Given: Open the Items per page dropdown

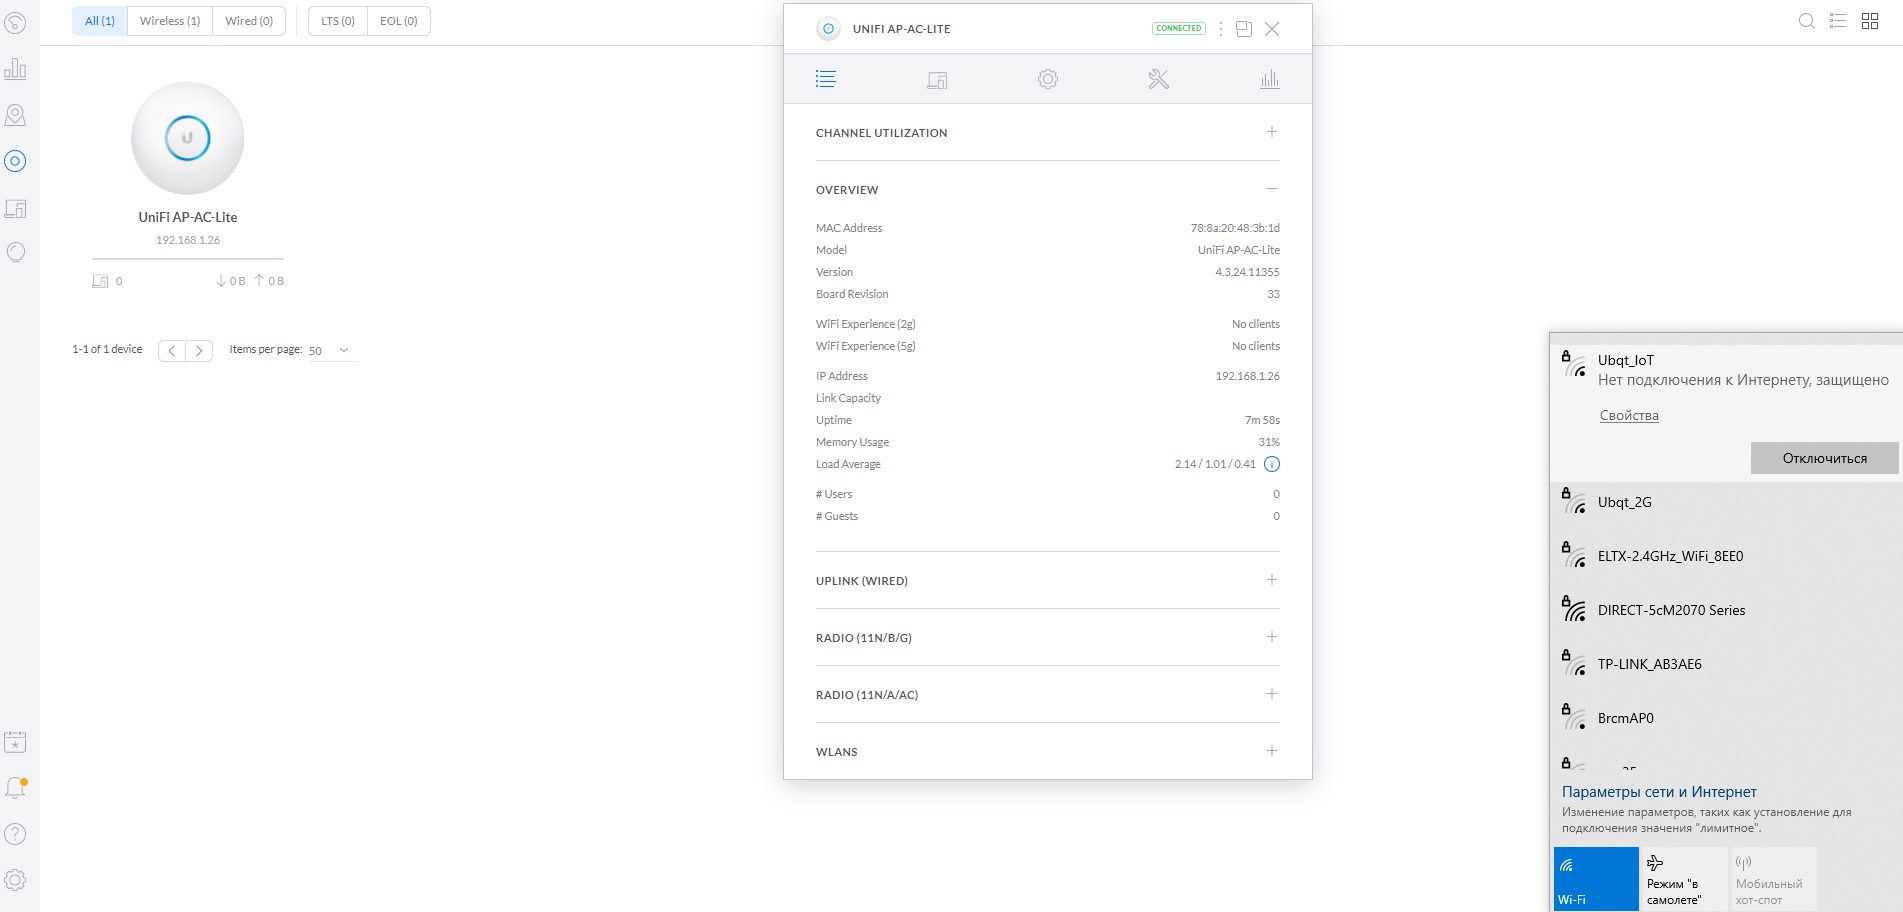Looking at the screenshot, I should tap(330, 350).
